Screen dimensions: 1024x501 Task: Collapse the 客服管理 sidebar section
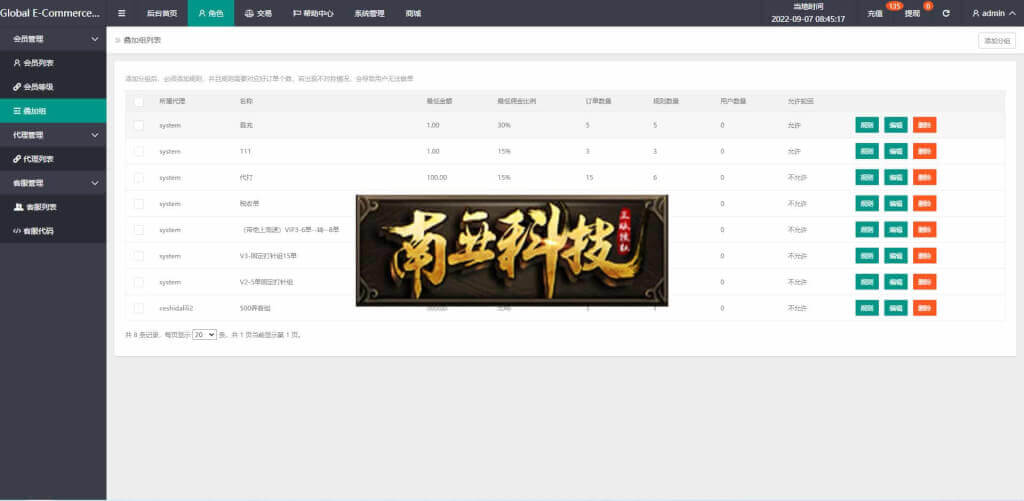coord(53,184)
